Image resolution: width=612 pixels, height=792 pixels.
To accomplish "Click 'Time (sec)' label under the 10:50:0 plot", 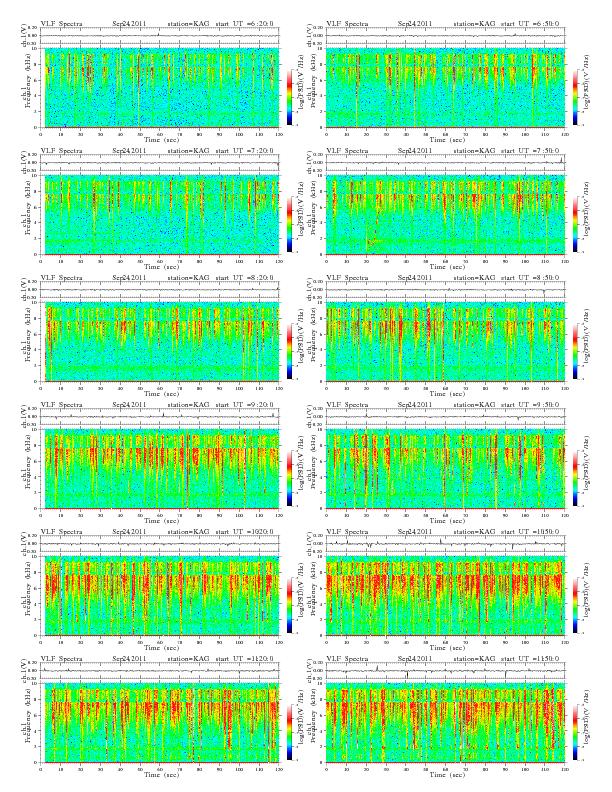I will (447, 648).
